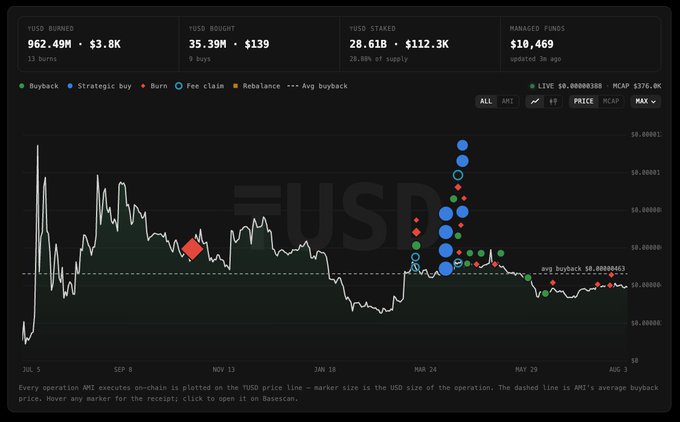
Task: Click the dashed Avg buyback legend icon
Action: coord(293,86)
